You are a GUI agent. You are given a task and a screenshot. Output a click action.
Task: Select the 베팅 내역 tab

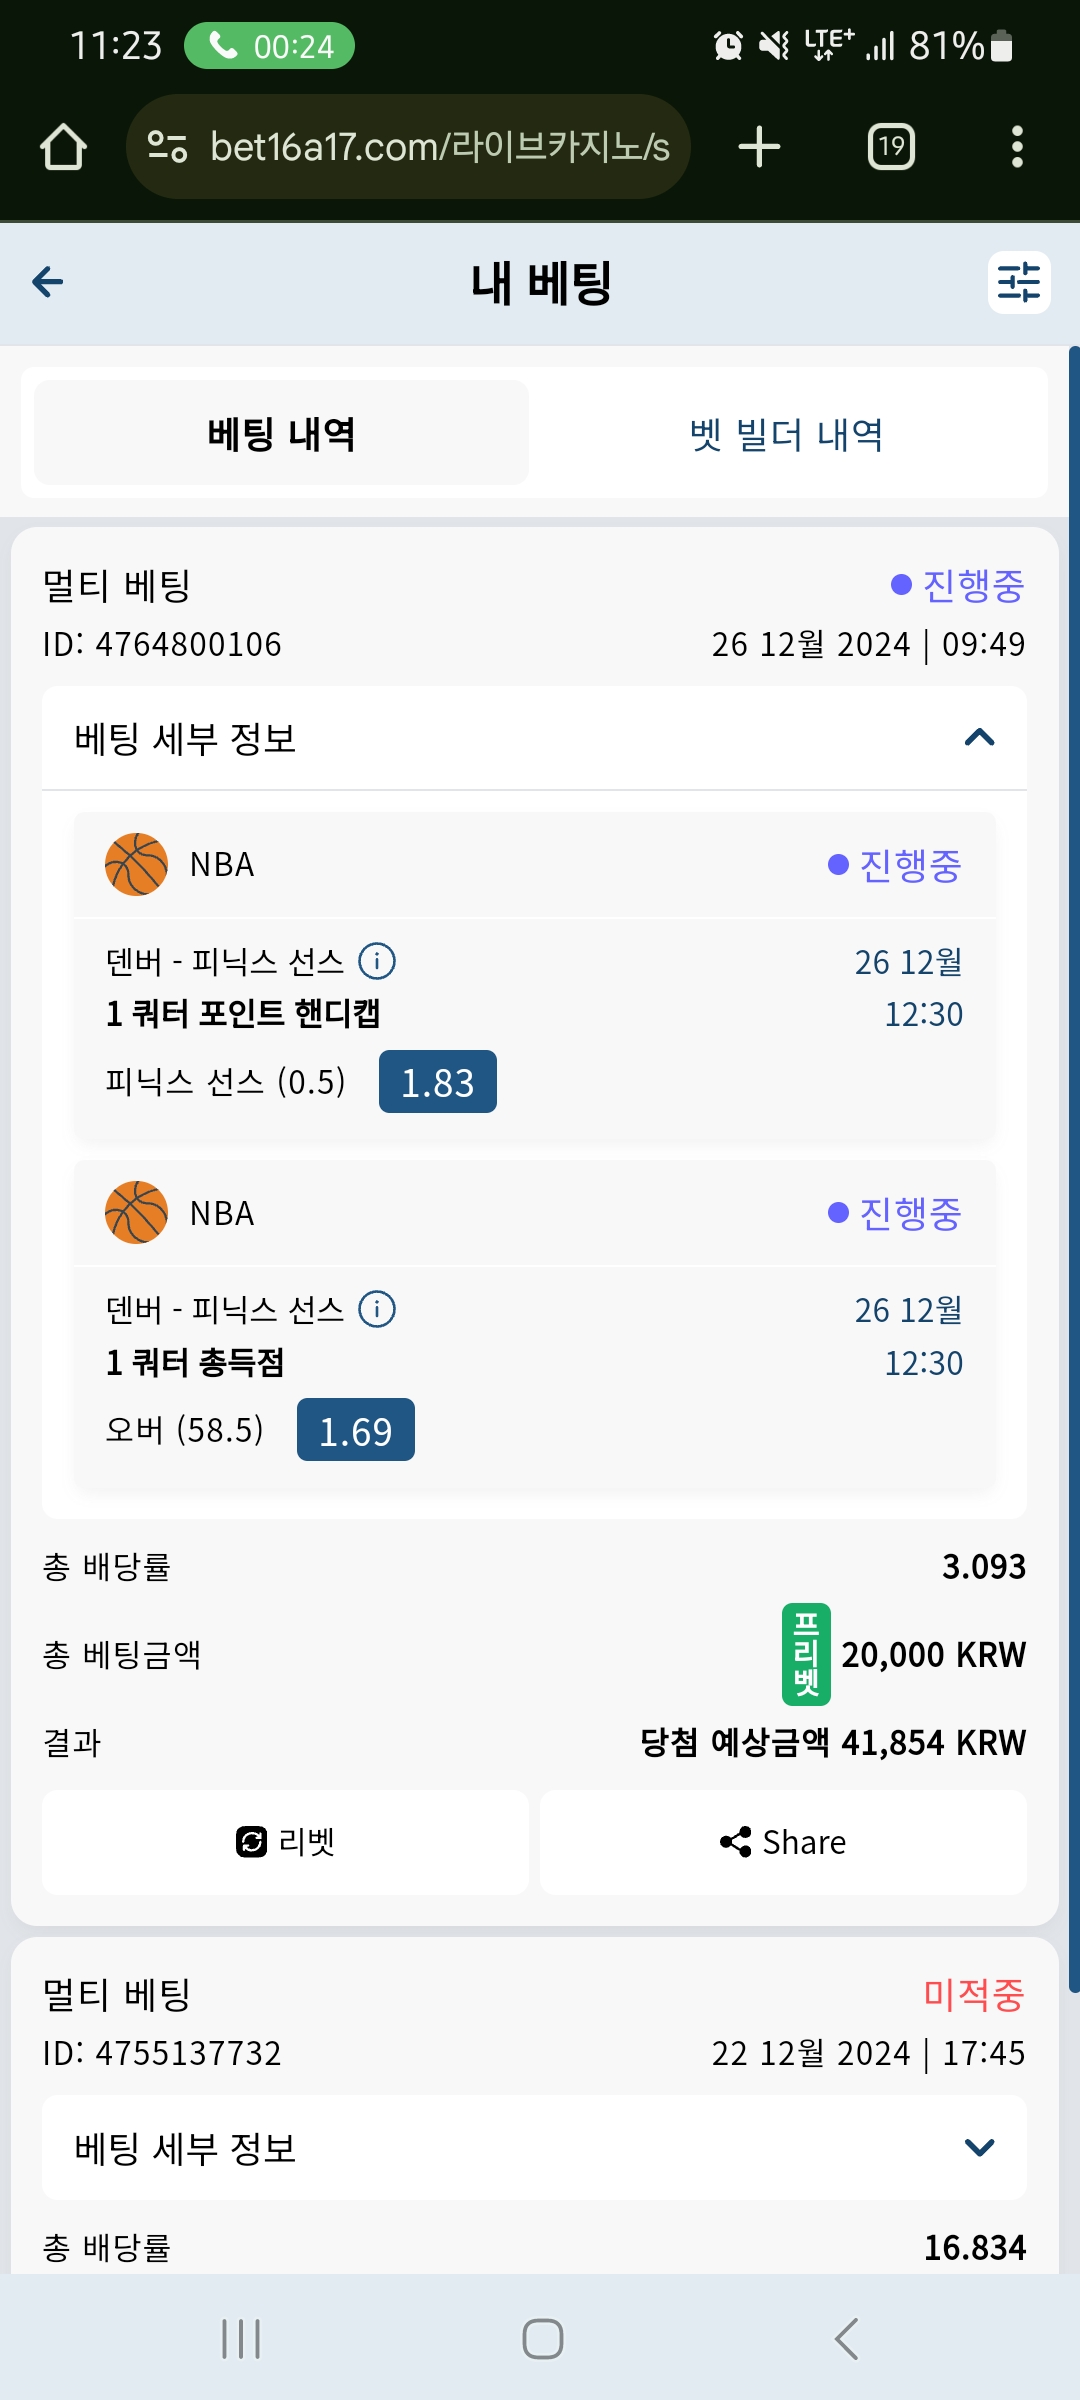tap(281, 433)
